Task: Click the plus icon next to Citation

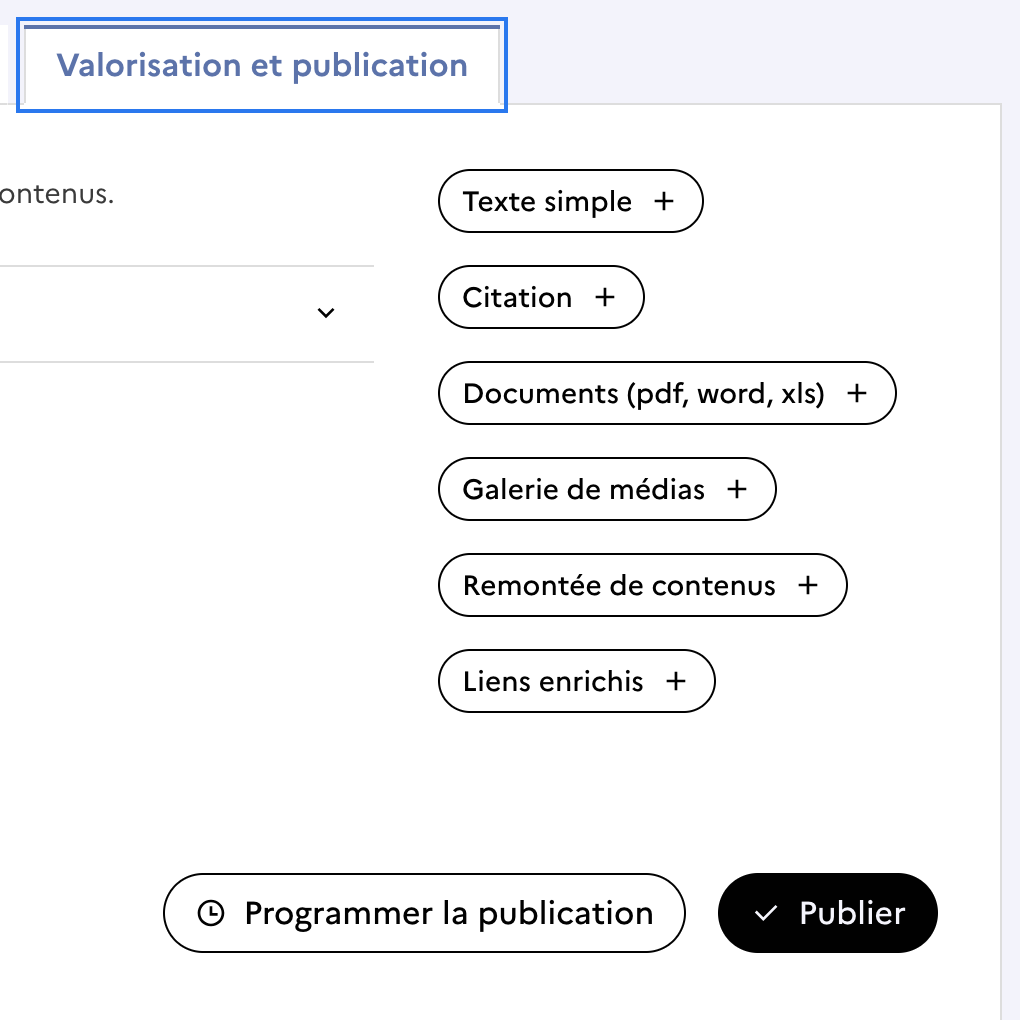Action: tap(605, 297)
